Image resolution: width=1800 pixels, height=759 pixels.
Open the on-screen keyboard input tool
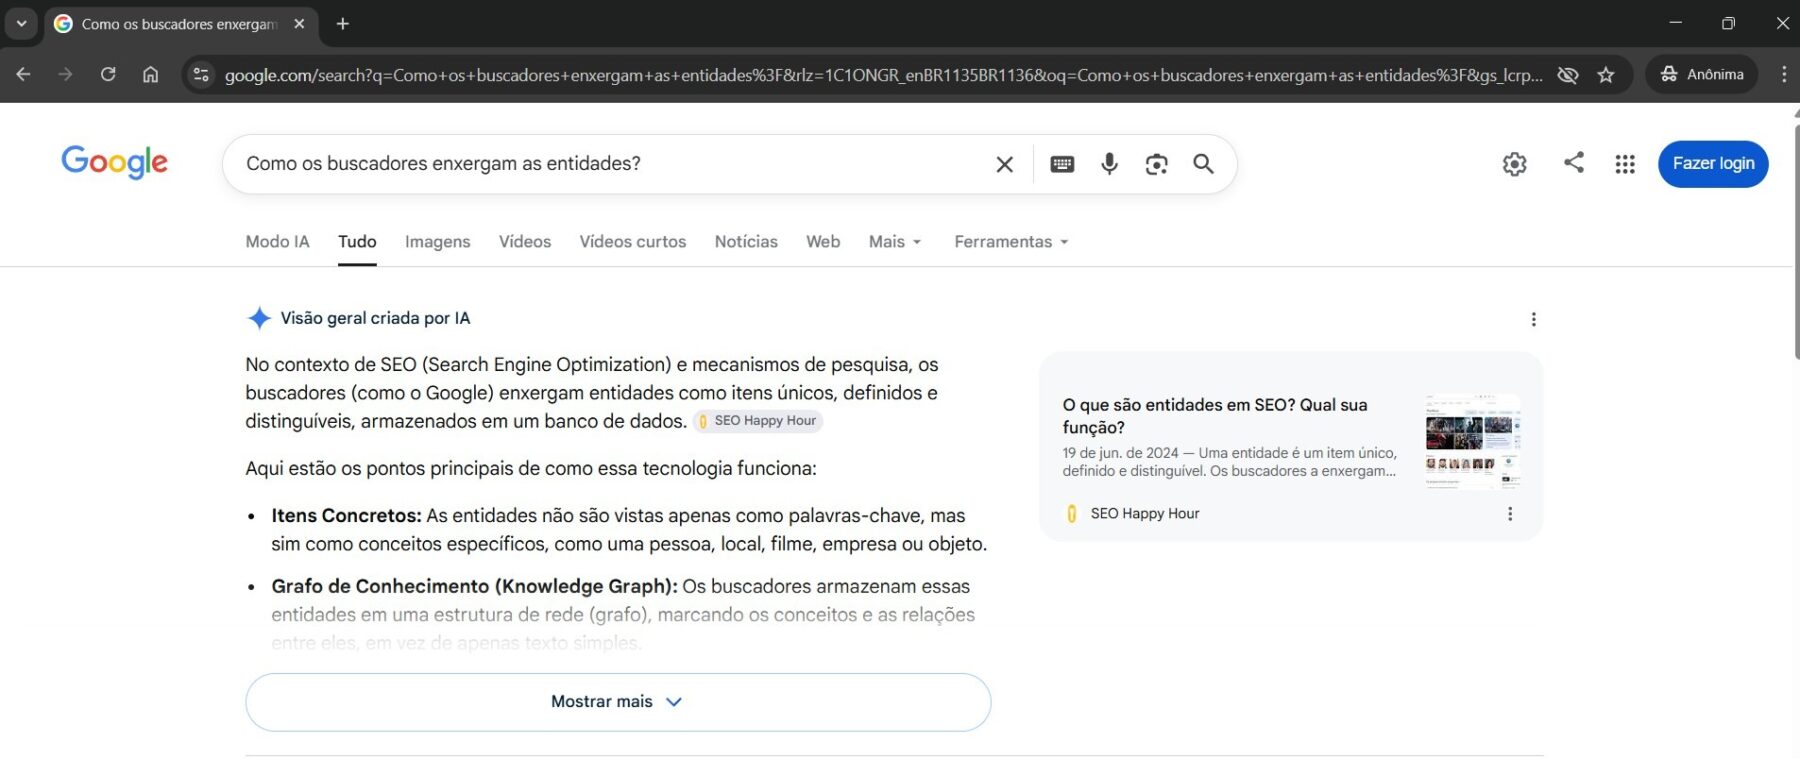(1062, 164)
